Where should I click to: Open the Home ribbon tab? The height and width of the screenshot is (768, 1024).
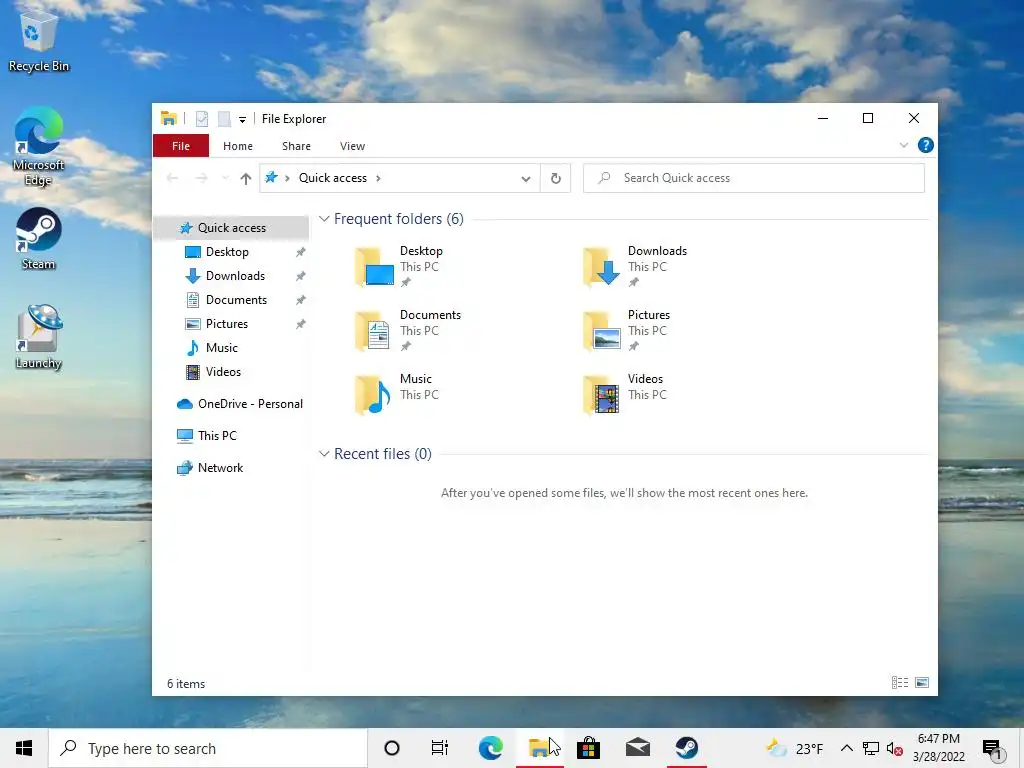pos(238,146)
